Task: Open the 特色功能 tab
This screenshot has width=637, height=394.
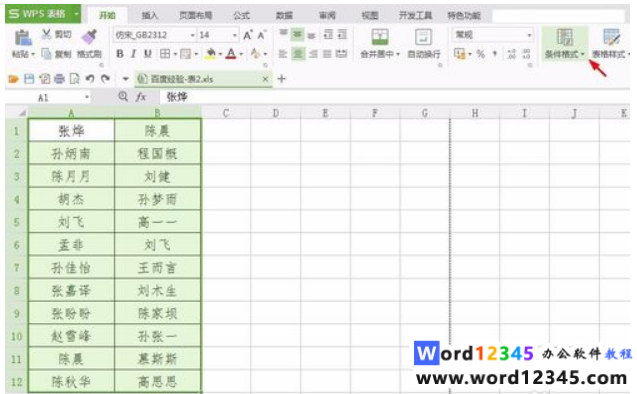Action: [x=464, y=15]
